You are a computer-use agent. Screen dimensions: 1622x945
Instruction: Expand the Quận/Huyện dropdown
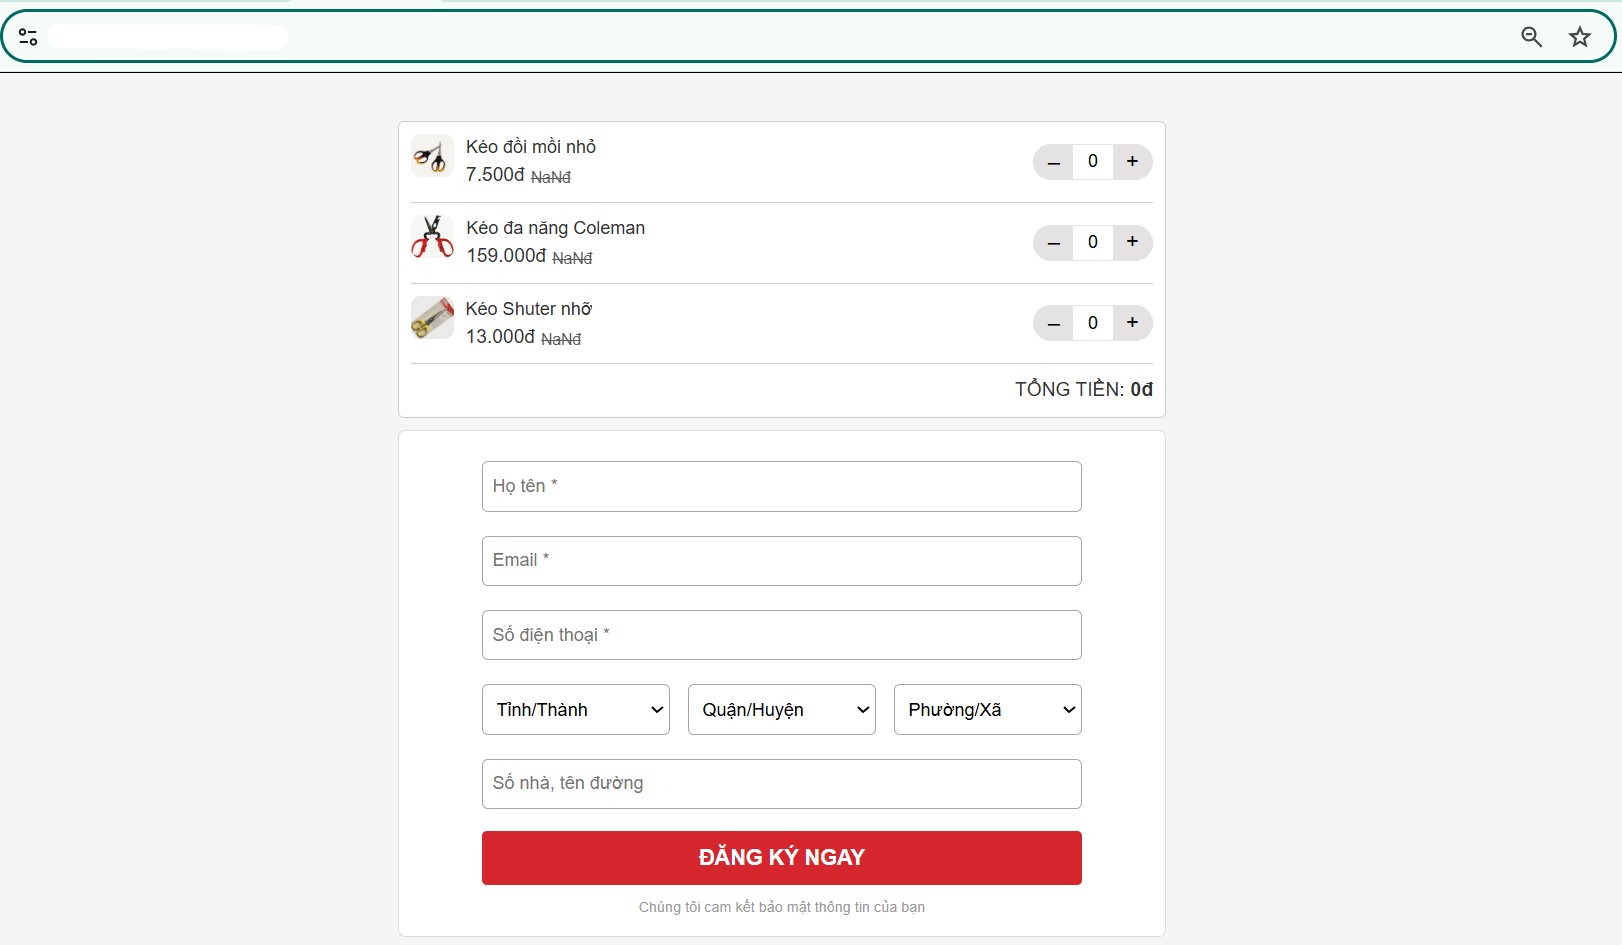tap(782, 710)
